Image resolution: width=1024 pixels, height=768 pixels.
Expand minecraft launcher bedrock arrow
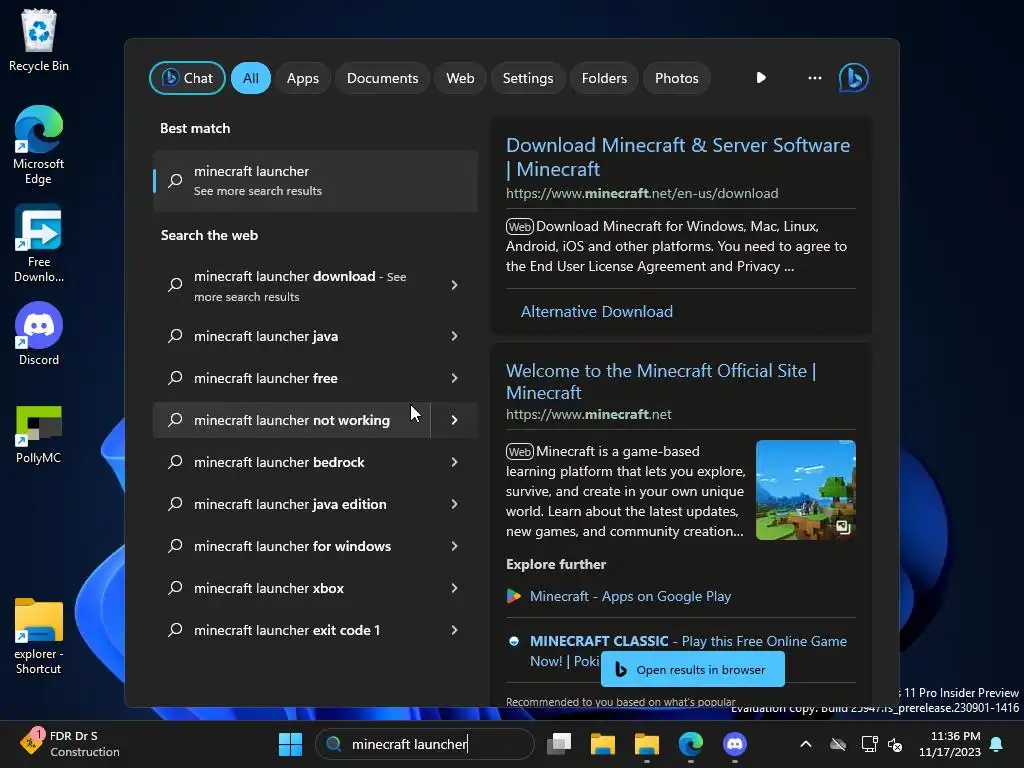coord(455,462)
